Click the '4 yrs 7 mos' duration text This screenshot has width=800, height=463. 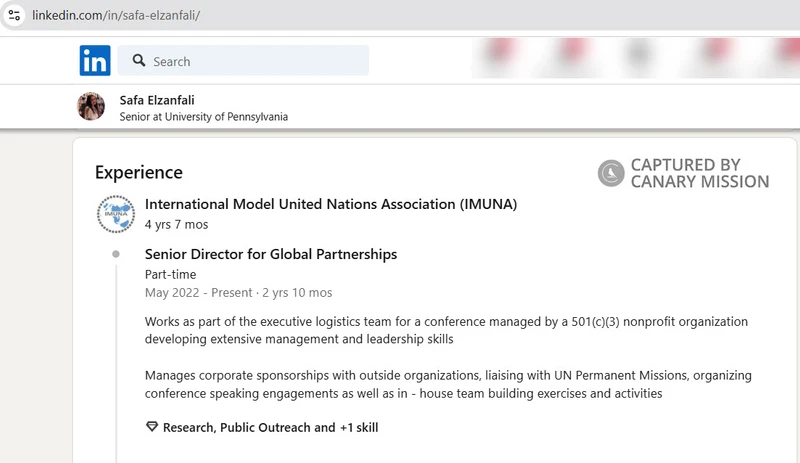(176, 225)
